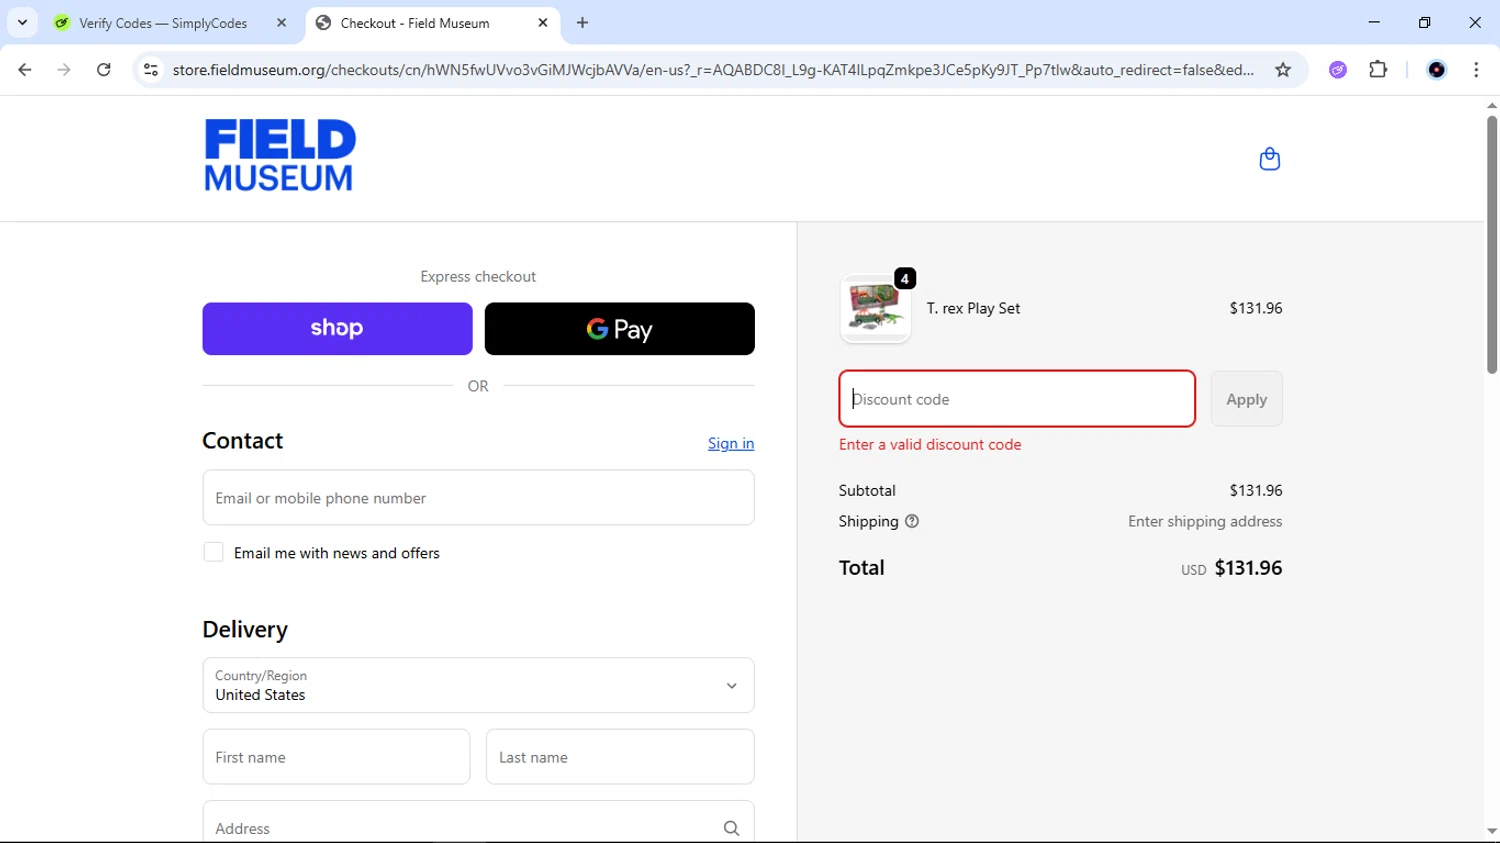Screen dimensions: 1500x843
Task: Click the browser address bar URL
Action: point(712,70)
